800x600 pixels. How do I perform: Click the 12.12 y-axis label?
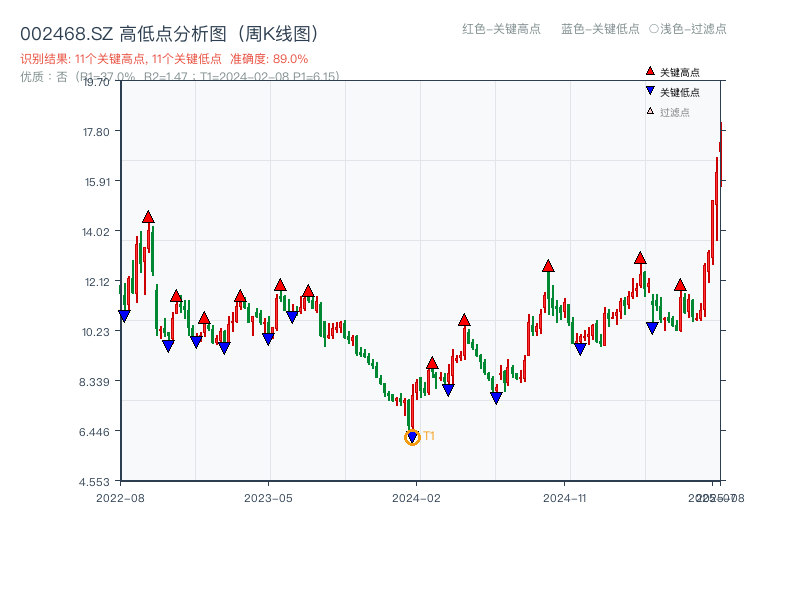pyautogui.click(x=97, y=282)
